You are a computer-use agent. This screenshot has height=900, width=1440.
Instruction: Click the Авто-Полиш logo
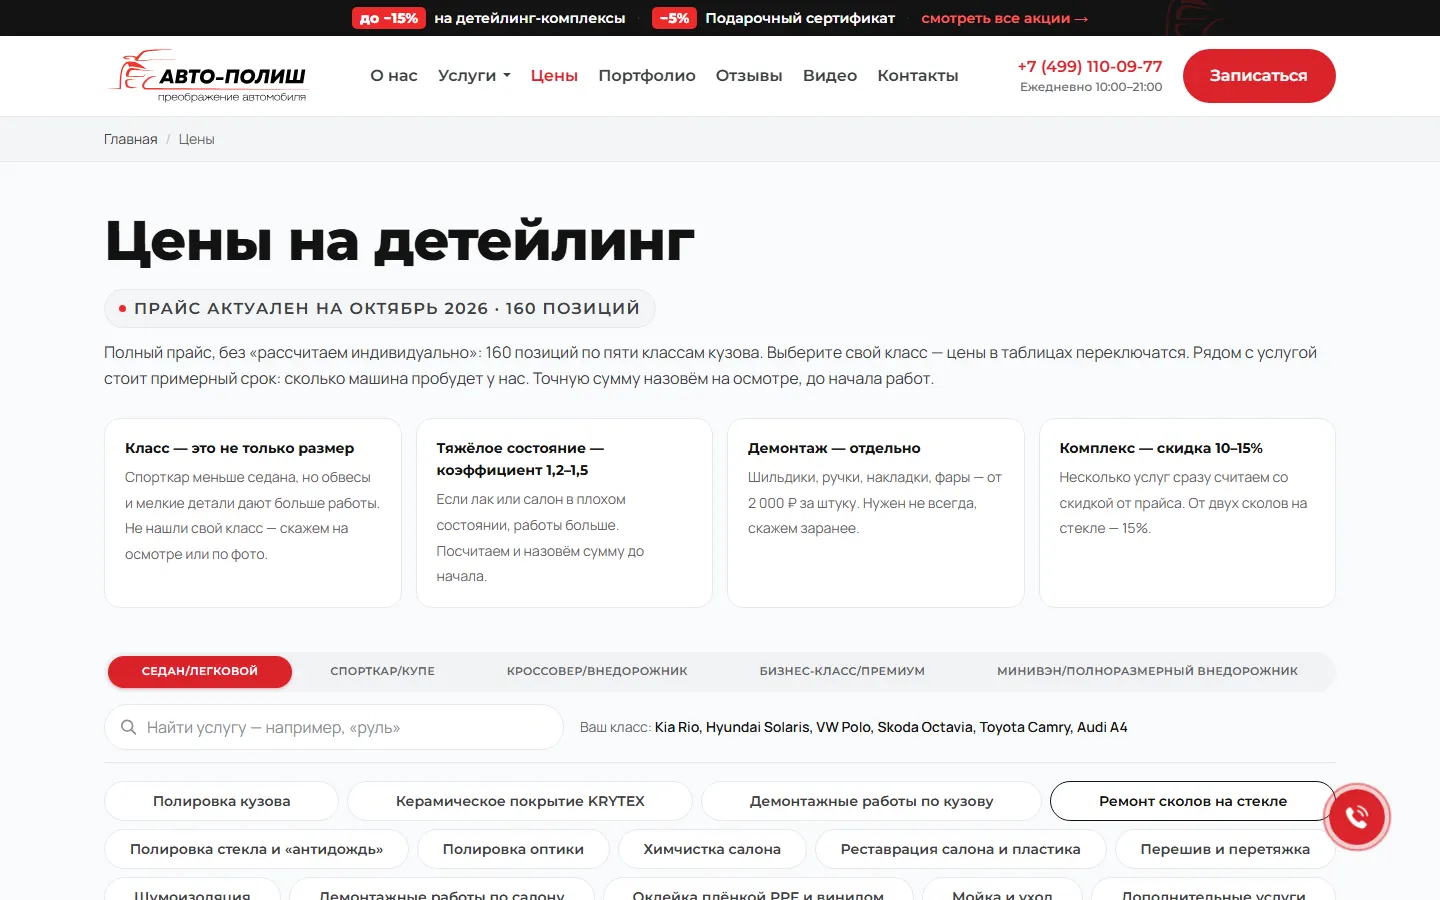click(x=208, y=76)
